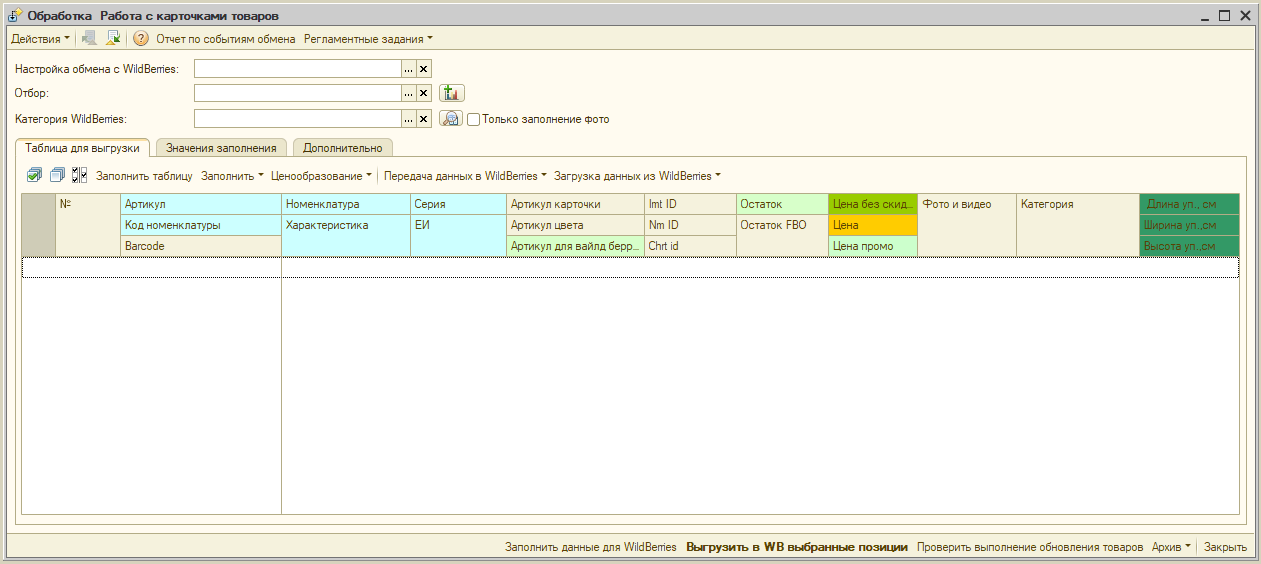Click the Закрыть button
Screen dimensions: 1261x564
click(x=1225, y=547)
